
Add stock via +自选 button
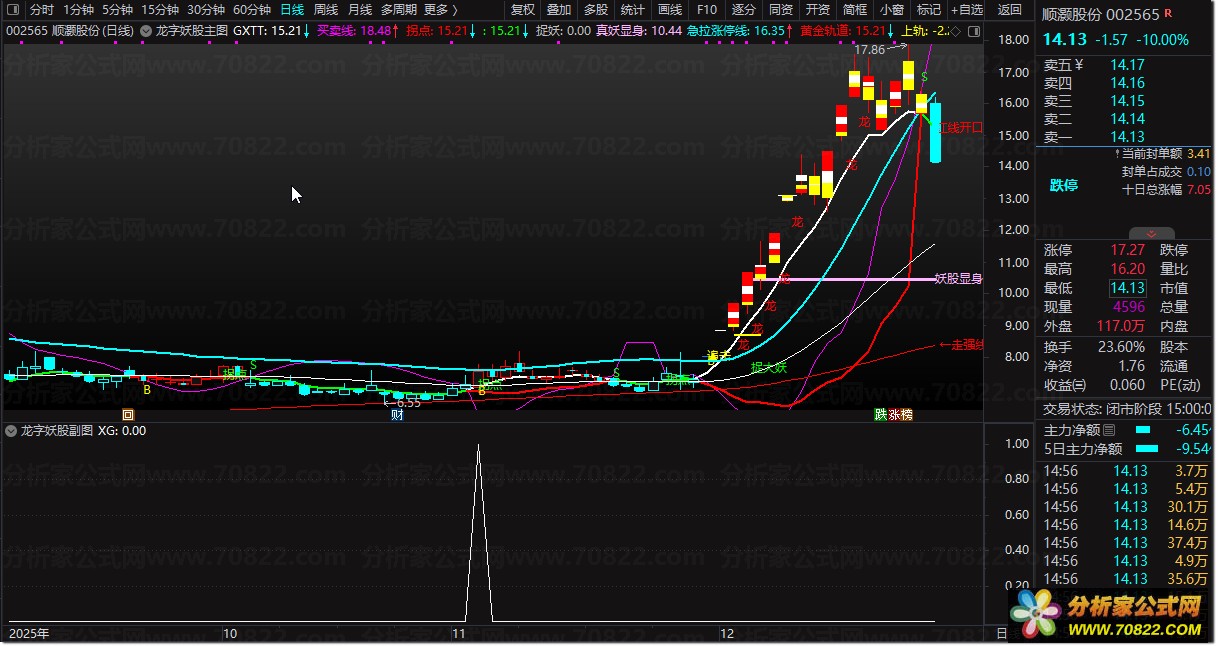tap(967, 10)
